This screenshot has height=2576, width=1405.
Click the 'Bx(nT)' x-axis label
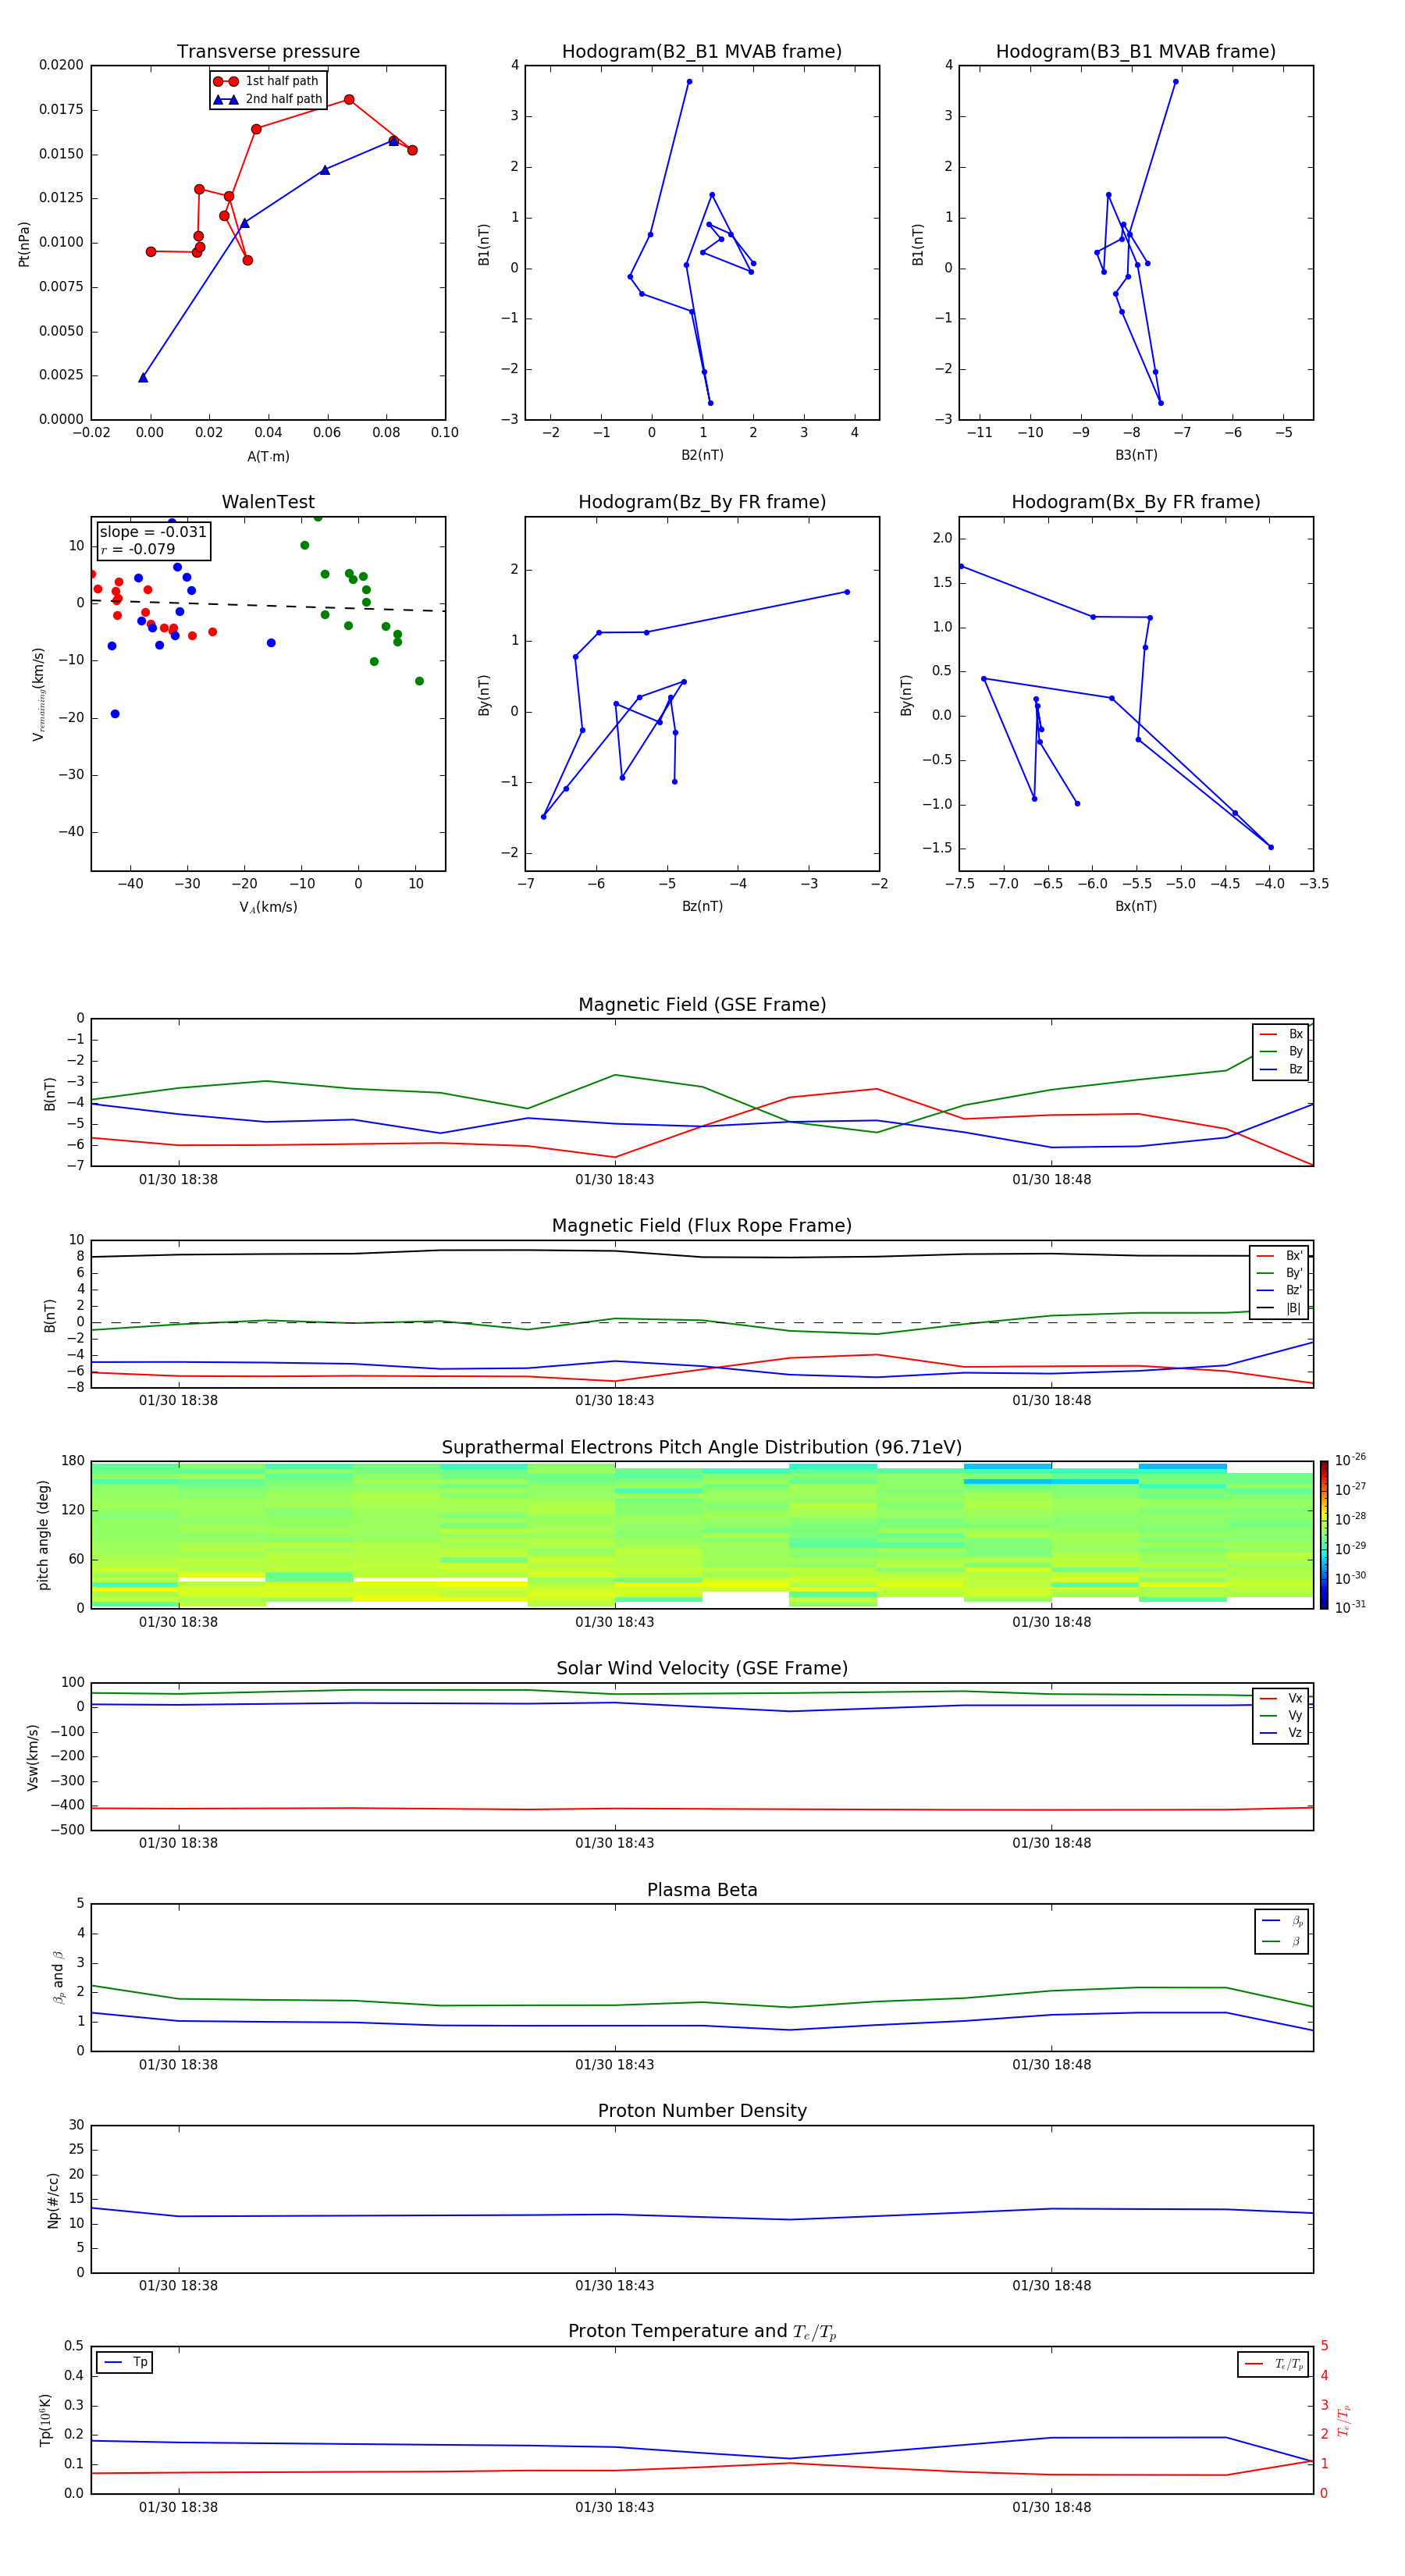[x=1136, y=906]
